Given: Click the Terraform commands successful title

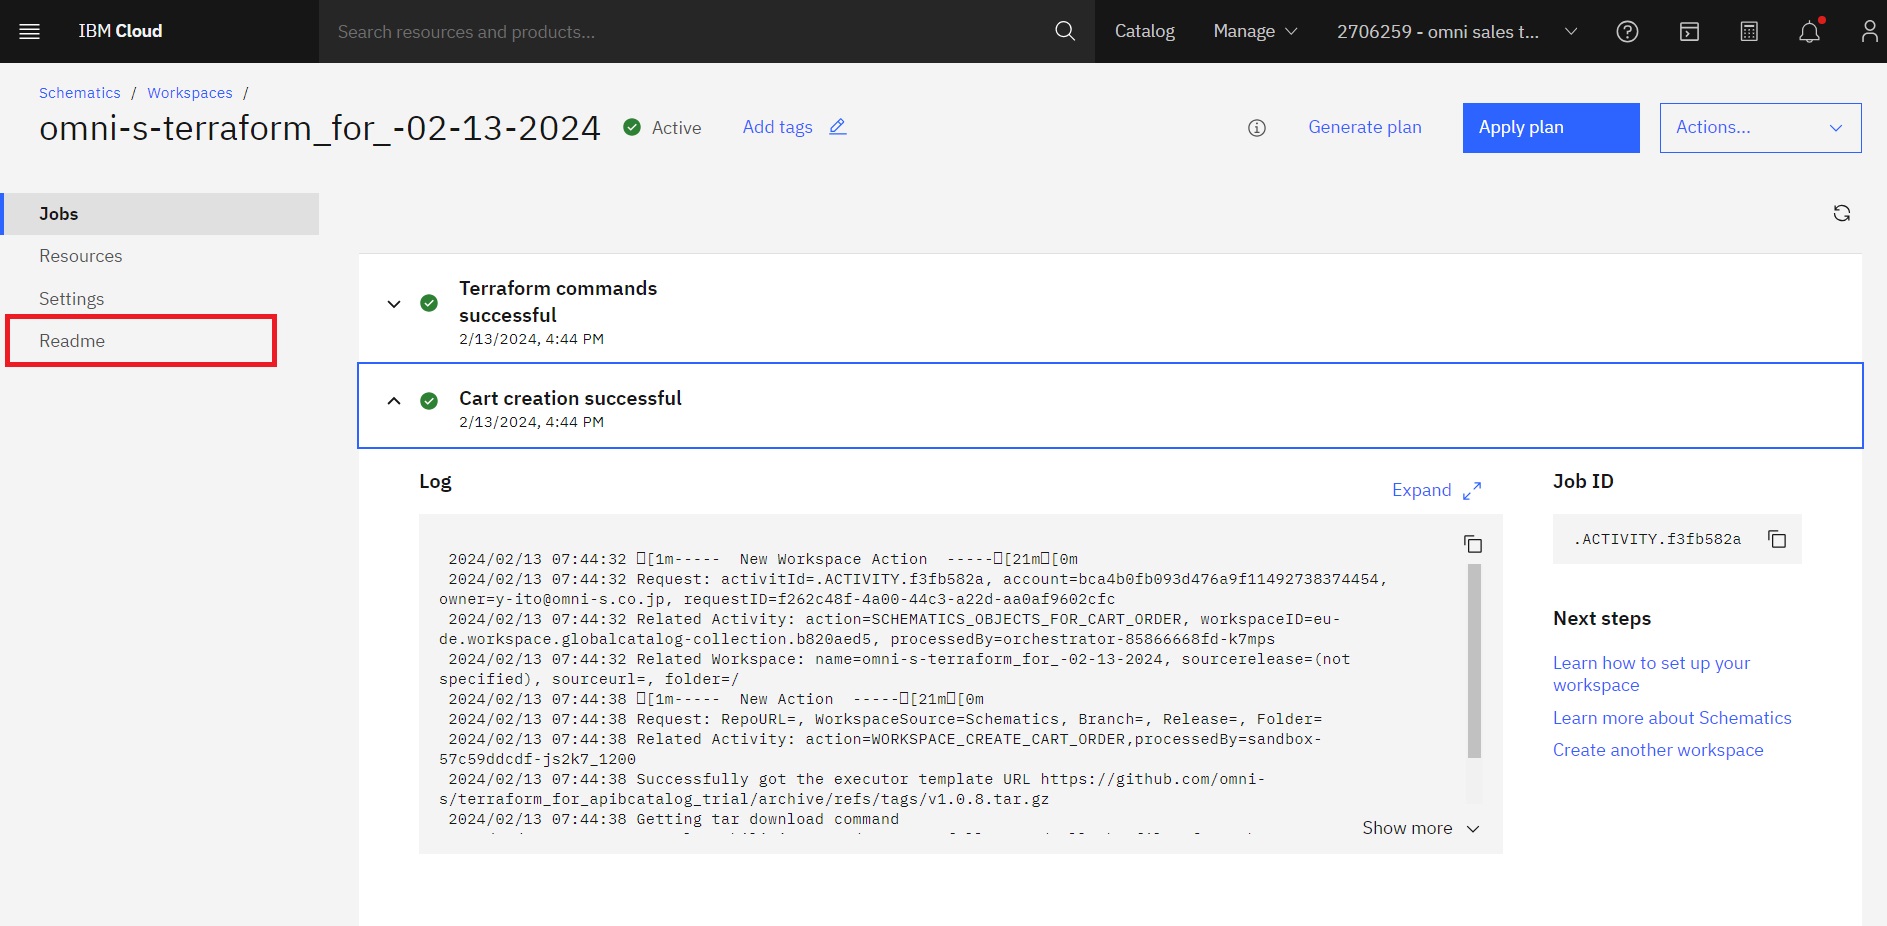Looking at the screenshot, I should click(x=558, y=301).
